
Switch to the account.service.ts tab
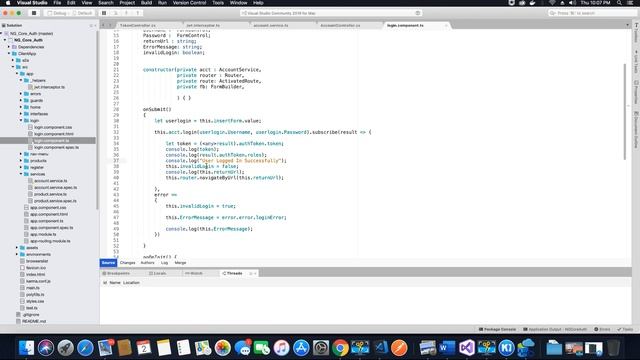click(x=271, y=25)
